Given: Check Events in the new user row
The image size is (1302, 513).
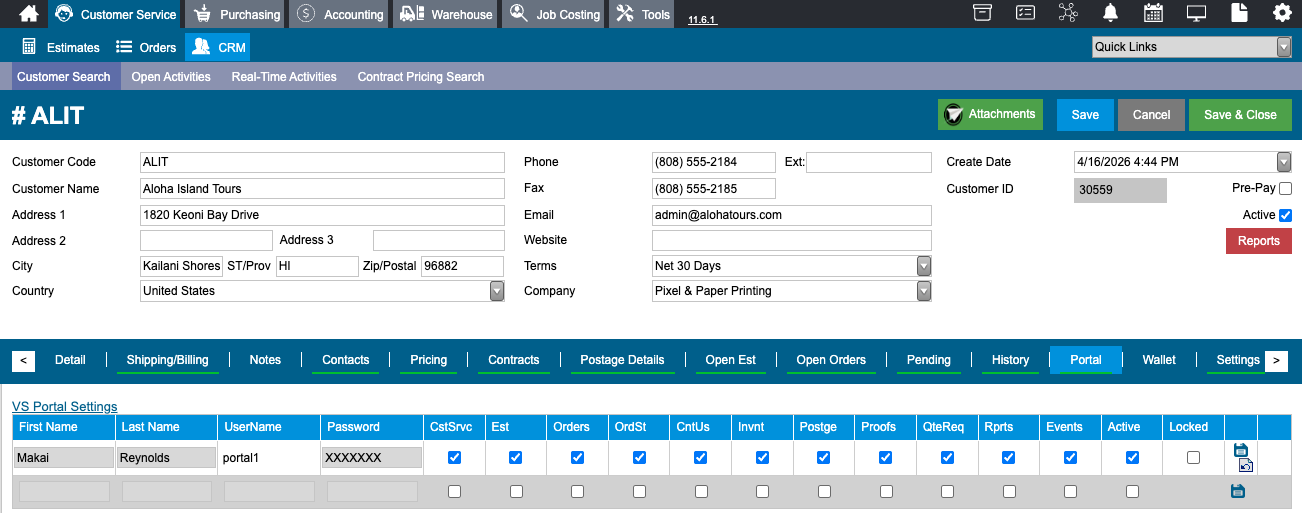Looking at the screenshot, I should 1070,491.
